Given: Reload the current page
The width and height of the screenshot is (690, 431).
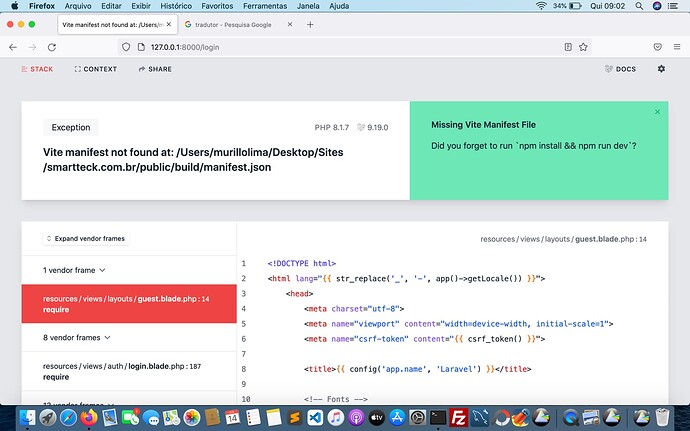Looking at the screenshot, I should pyautogui.click(x=52, y=47).
